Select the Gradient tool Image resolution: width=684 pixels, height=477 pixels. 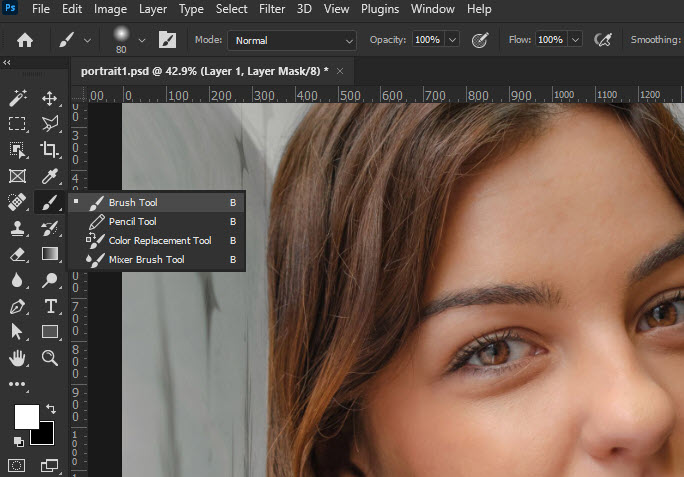[x=50, y=254]
